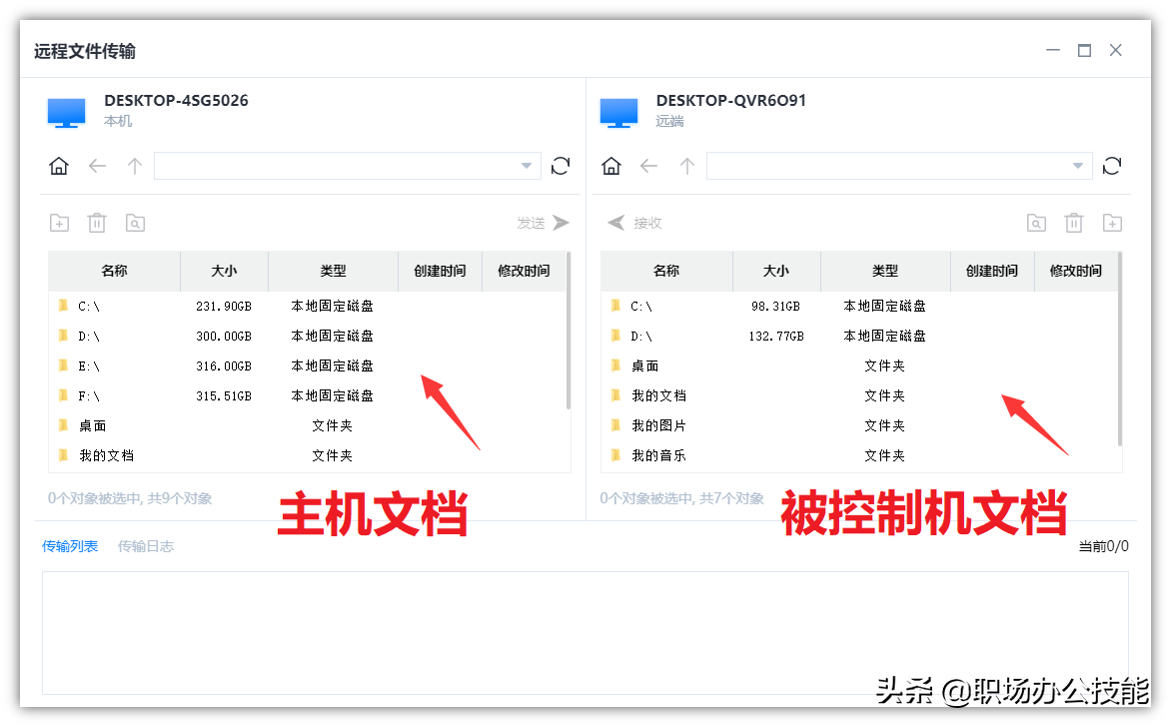1171x727 pixels.
Task: Select local D:\ 300.00GB drive
Action: [307, 336]
